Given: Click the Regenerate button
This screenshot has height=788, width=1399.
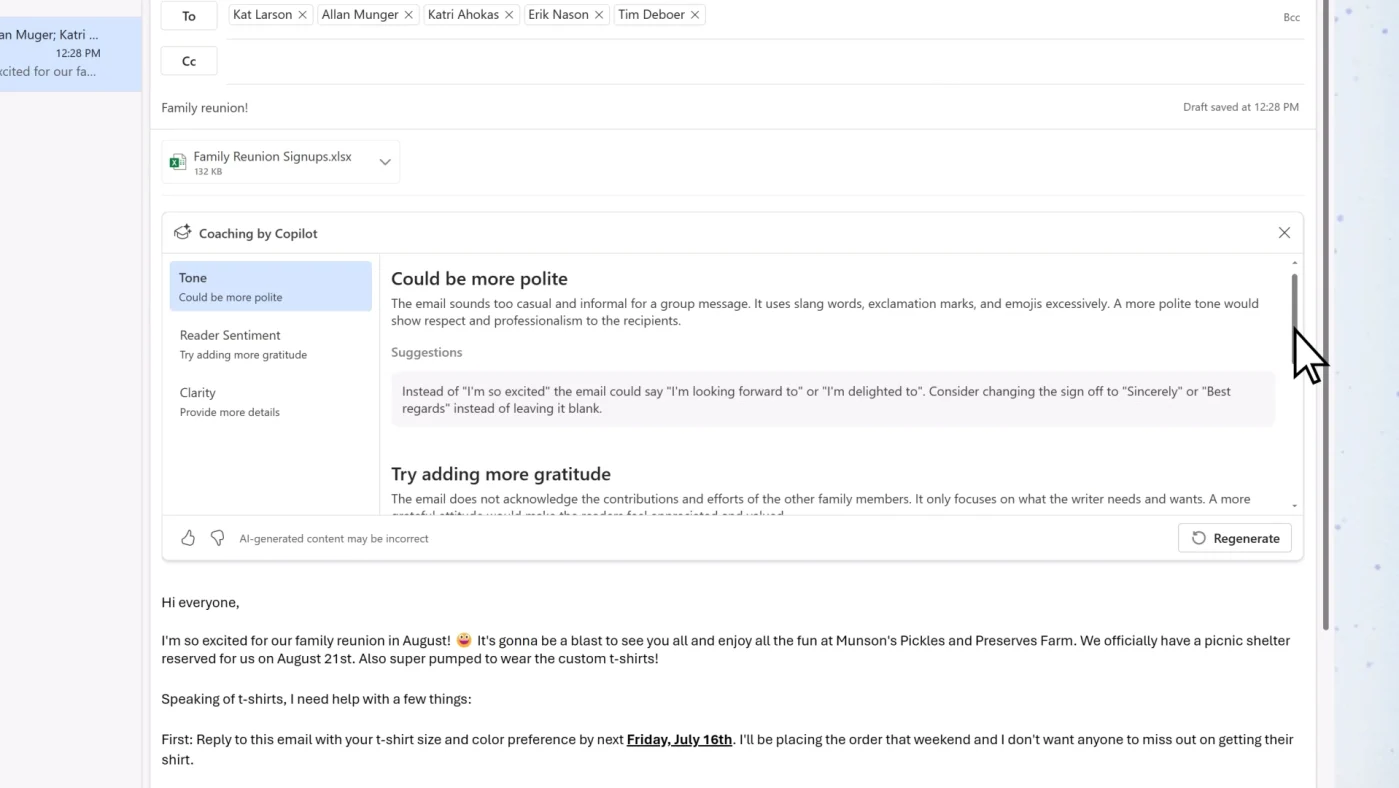Looking at the screenshot, I should [1235, 538].
